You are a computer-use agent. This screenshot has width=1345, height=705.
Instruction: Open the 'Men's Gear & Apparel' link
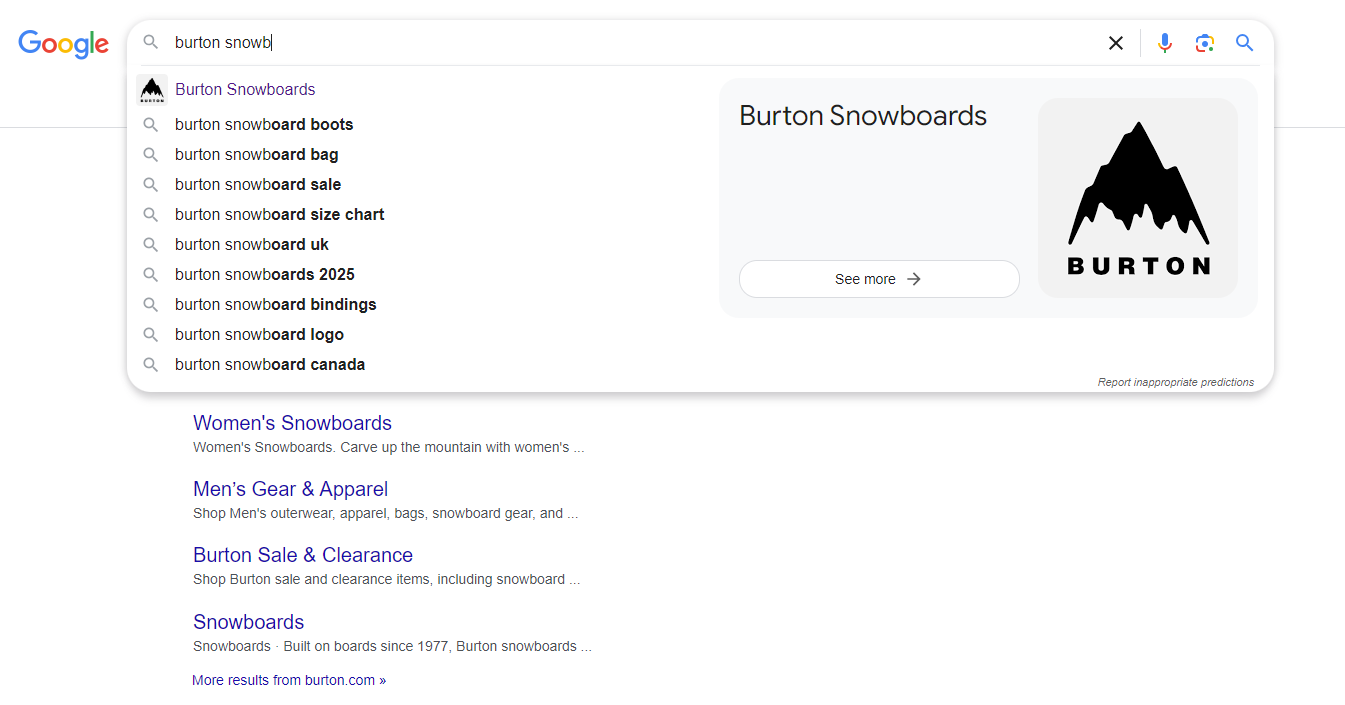tap(290, 489)
